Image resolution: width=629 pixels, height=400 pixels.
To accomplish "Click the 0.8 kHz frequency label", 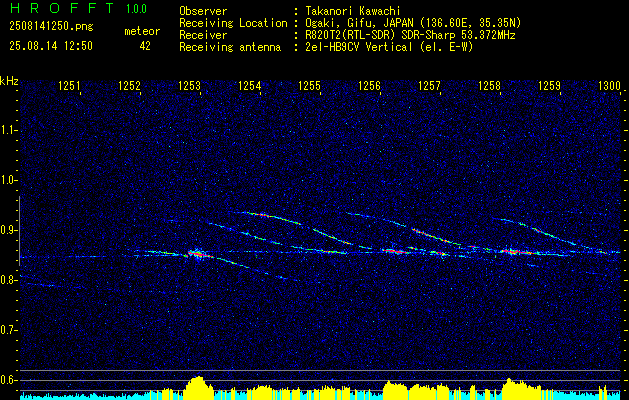I will point(8,280).
